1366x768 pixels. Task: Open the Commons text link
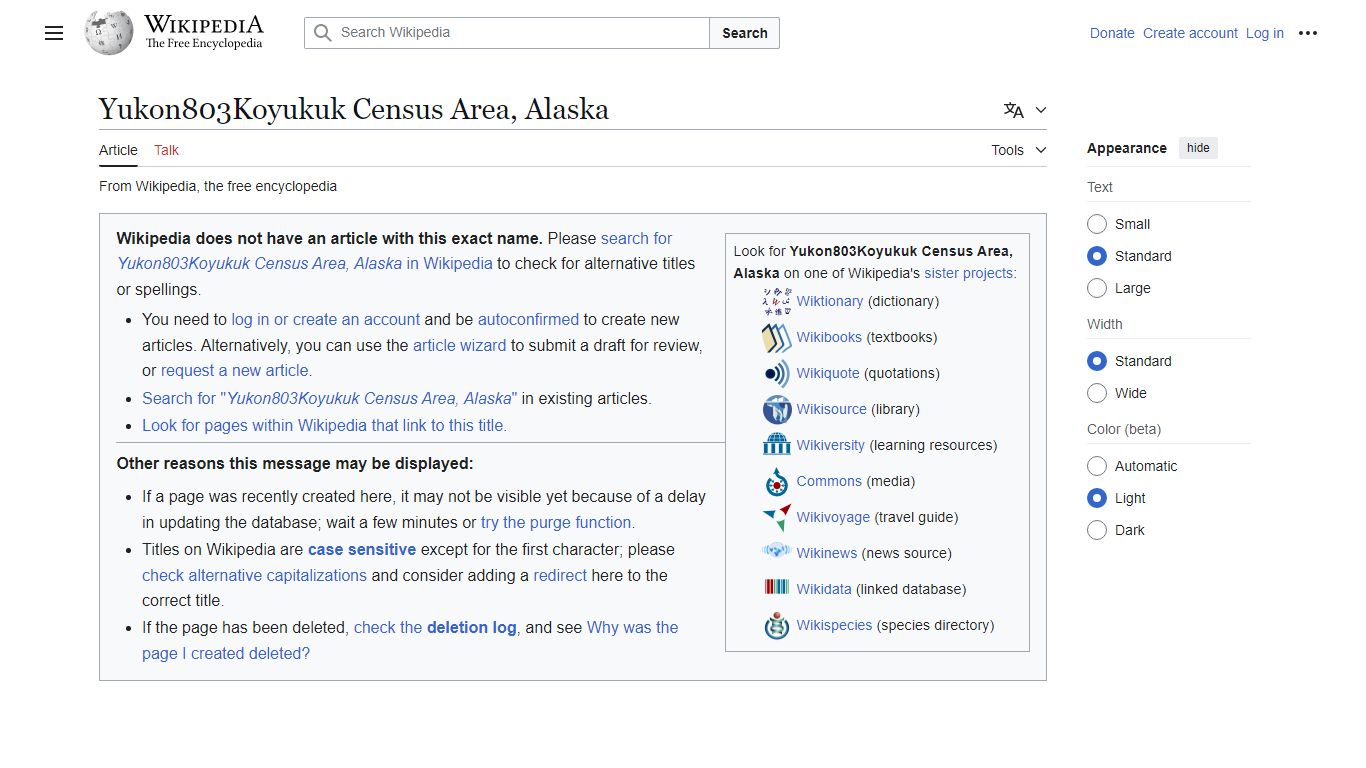(x=829, y=481)
